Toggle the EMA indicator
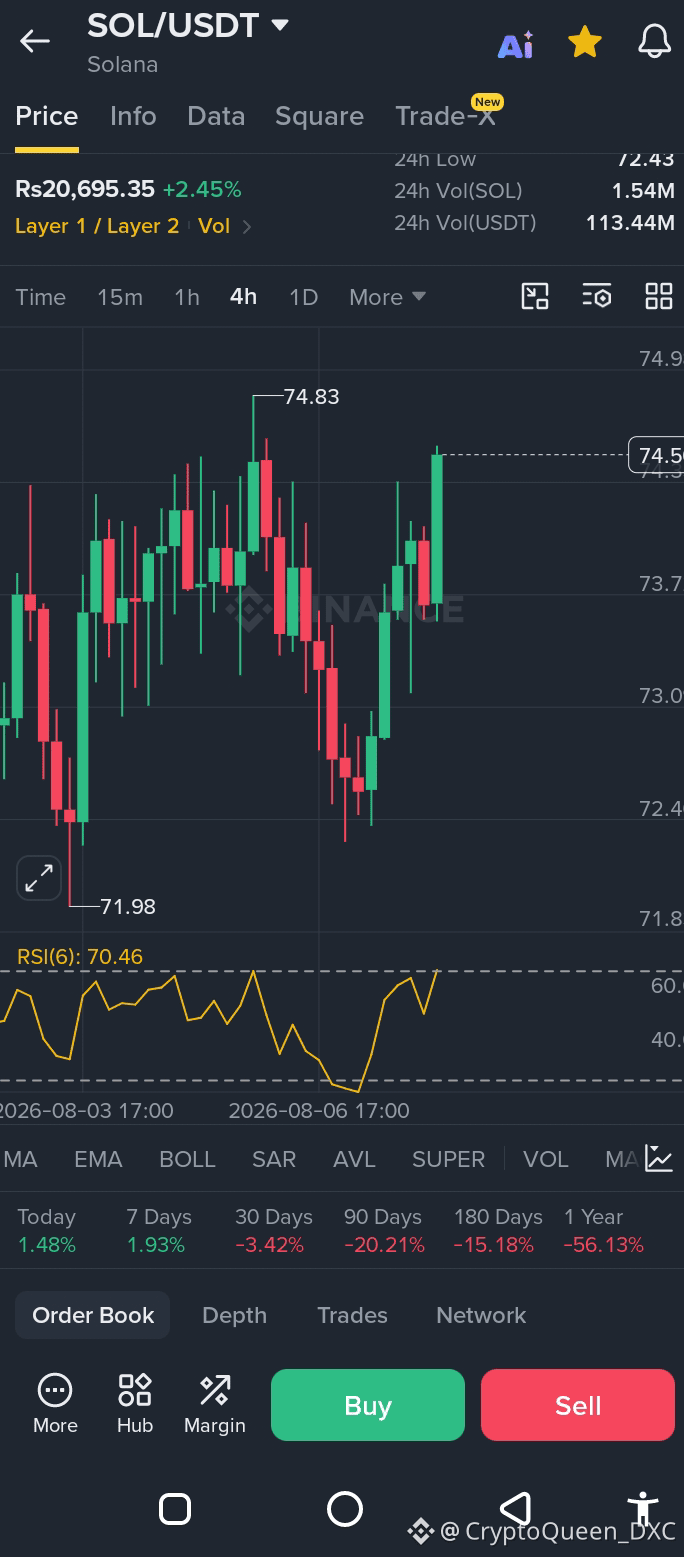The height and width of the screenshot is (1557, 684). 98,1159
